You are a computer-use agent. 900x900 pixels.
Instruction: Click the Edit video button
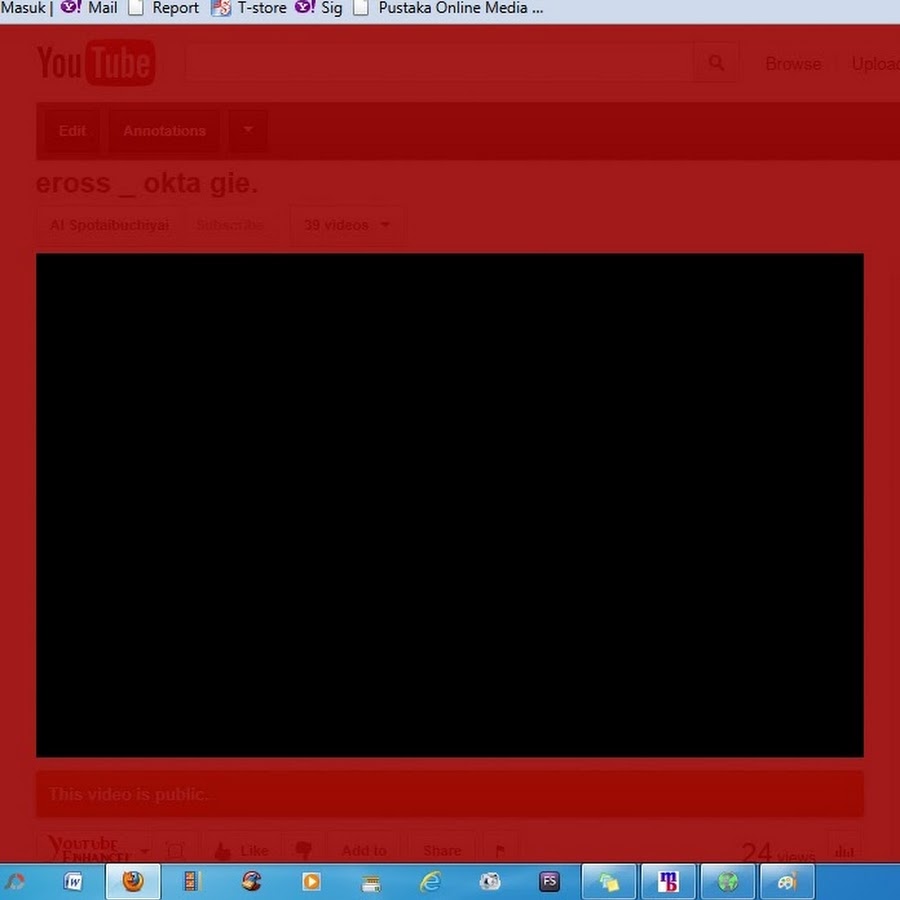pyautogui.click(x=72, y=131)
